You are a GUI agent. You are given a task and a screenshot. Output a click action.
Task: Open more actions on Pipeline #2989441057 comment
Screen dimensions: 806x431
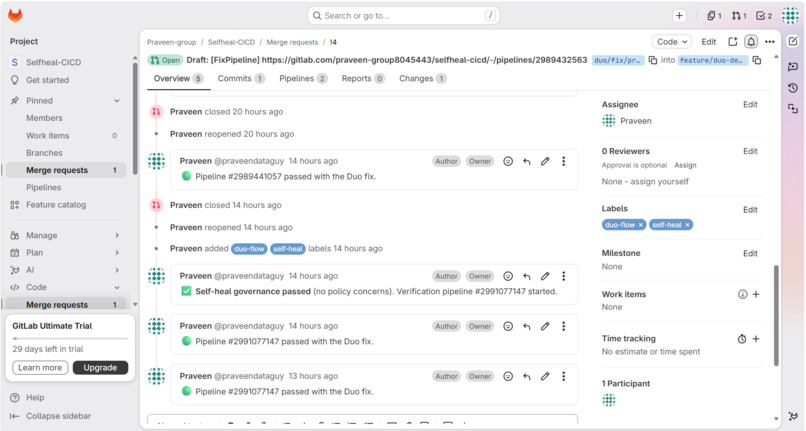click(563, 161)
